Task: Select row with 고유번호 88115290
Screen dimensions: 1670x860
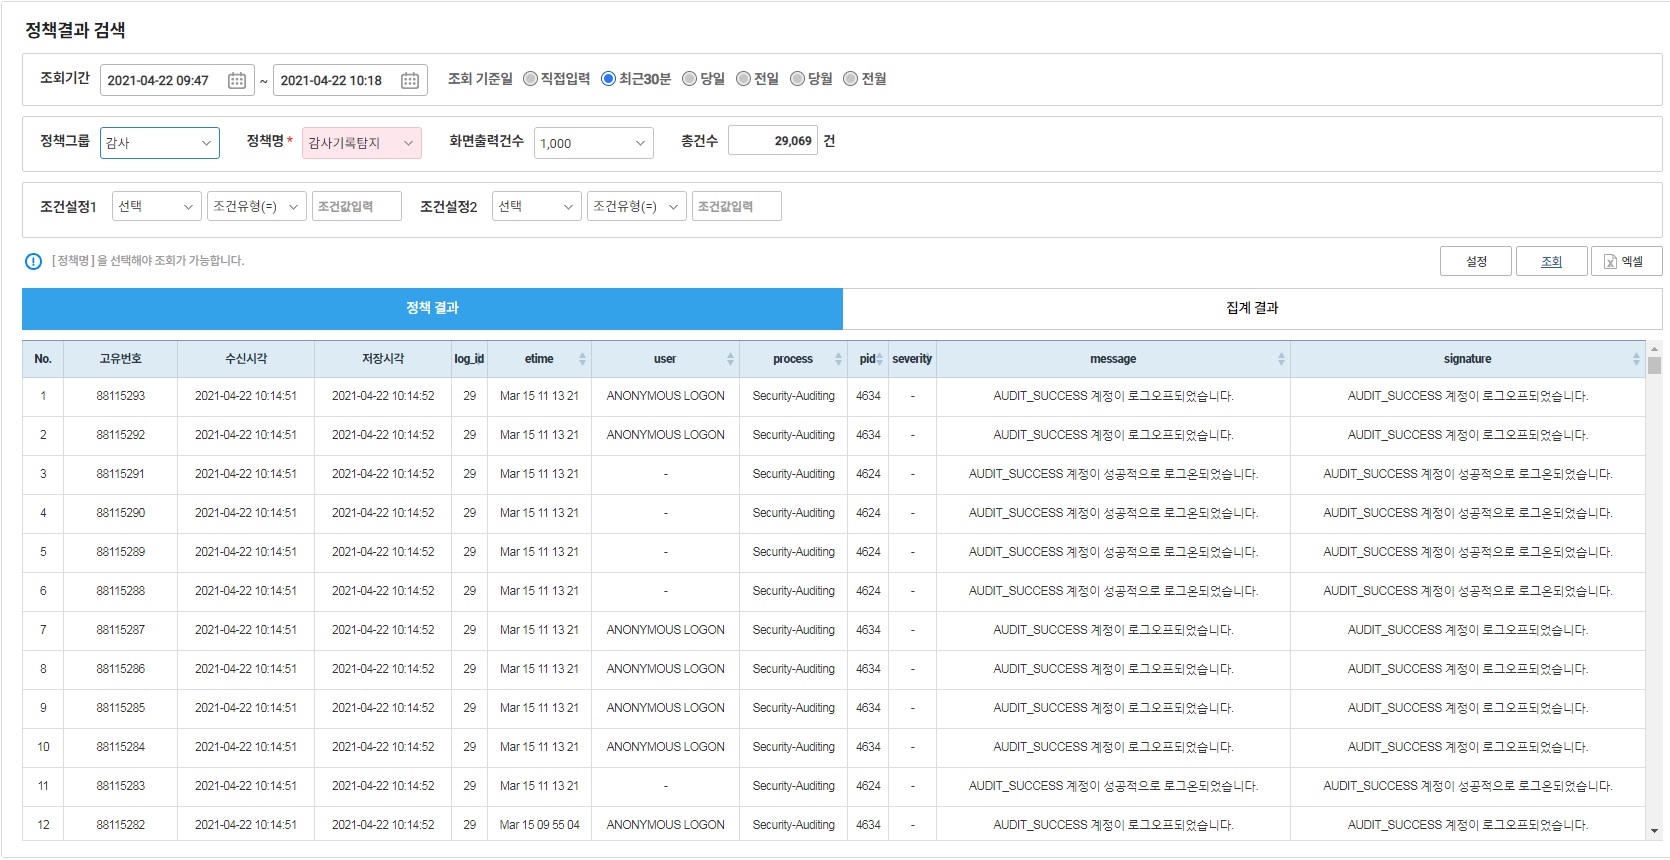Action: tap(834, 513)
